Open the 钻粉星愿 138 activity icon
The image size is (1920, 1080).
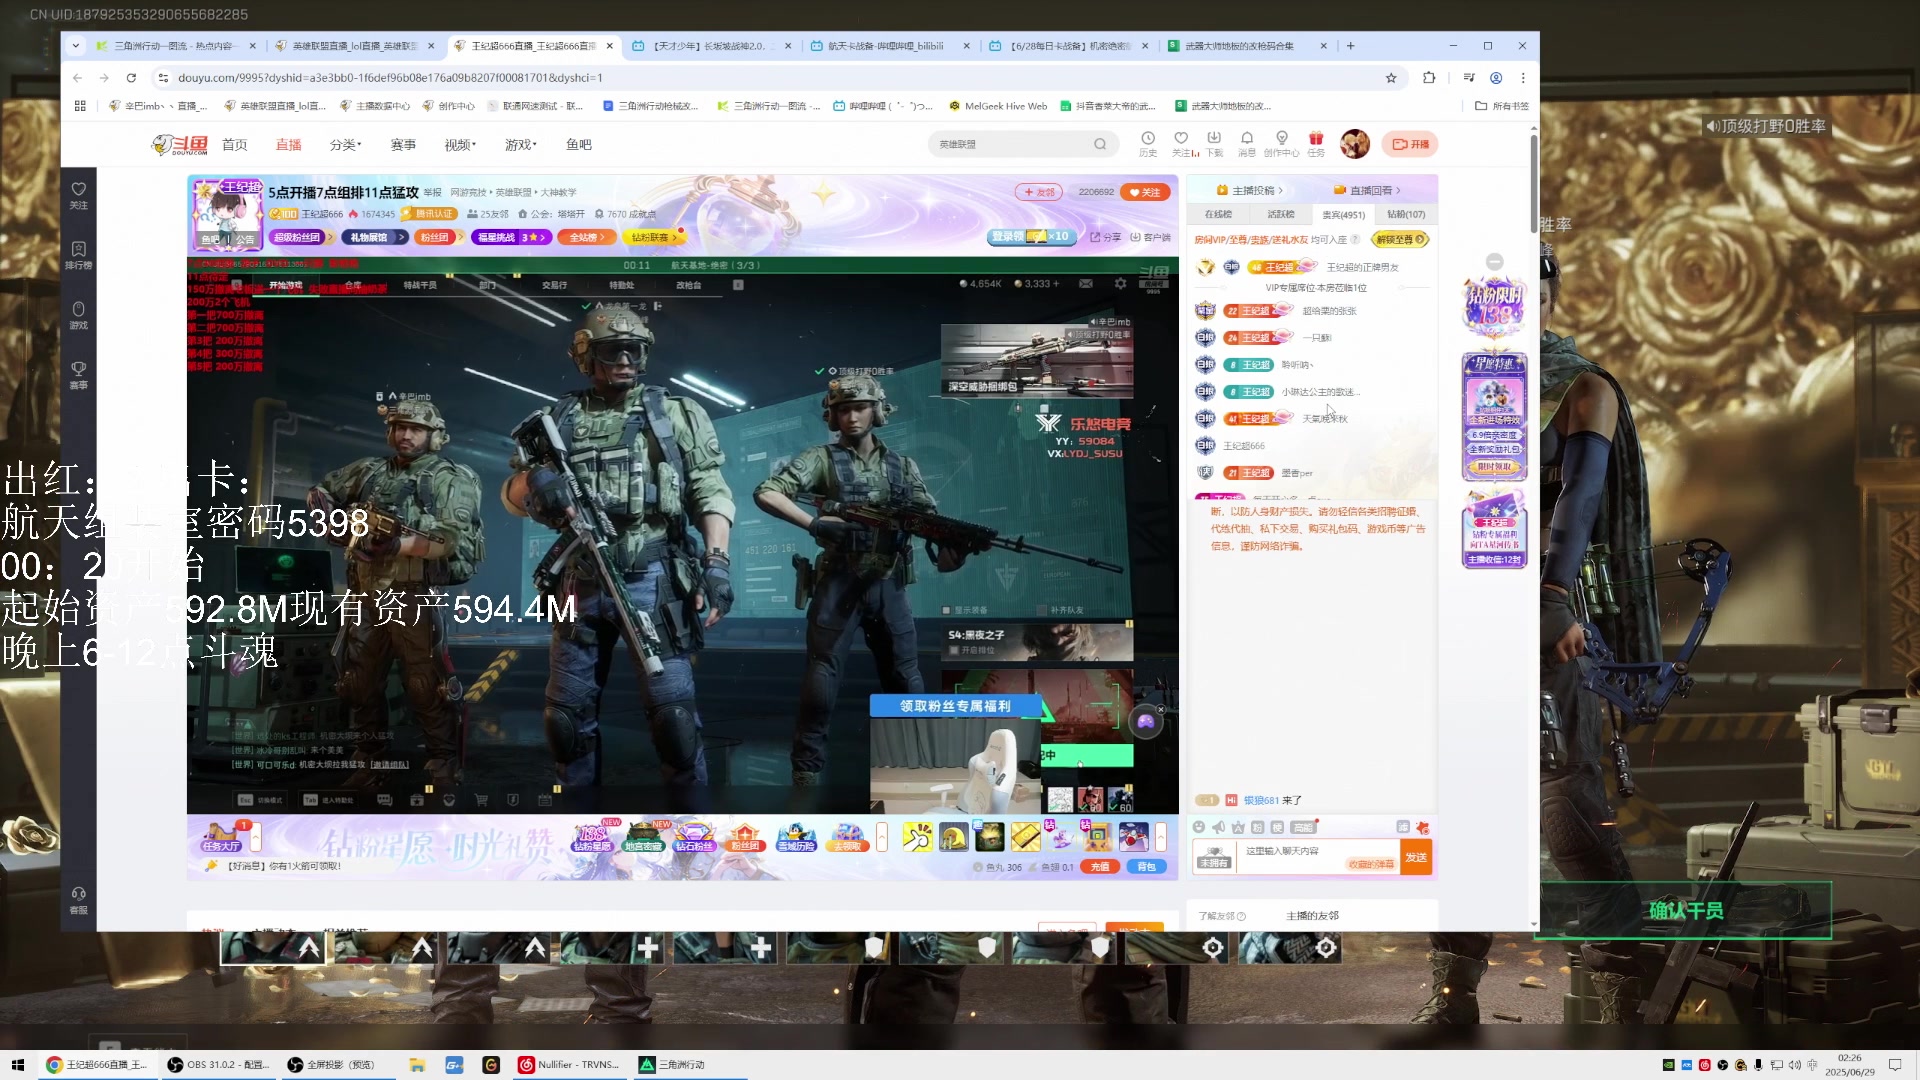click(x=592, y=836)
